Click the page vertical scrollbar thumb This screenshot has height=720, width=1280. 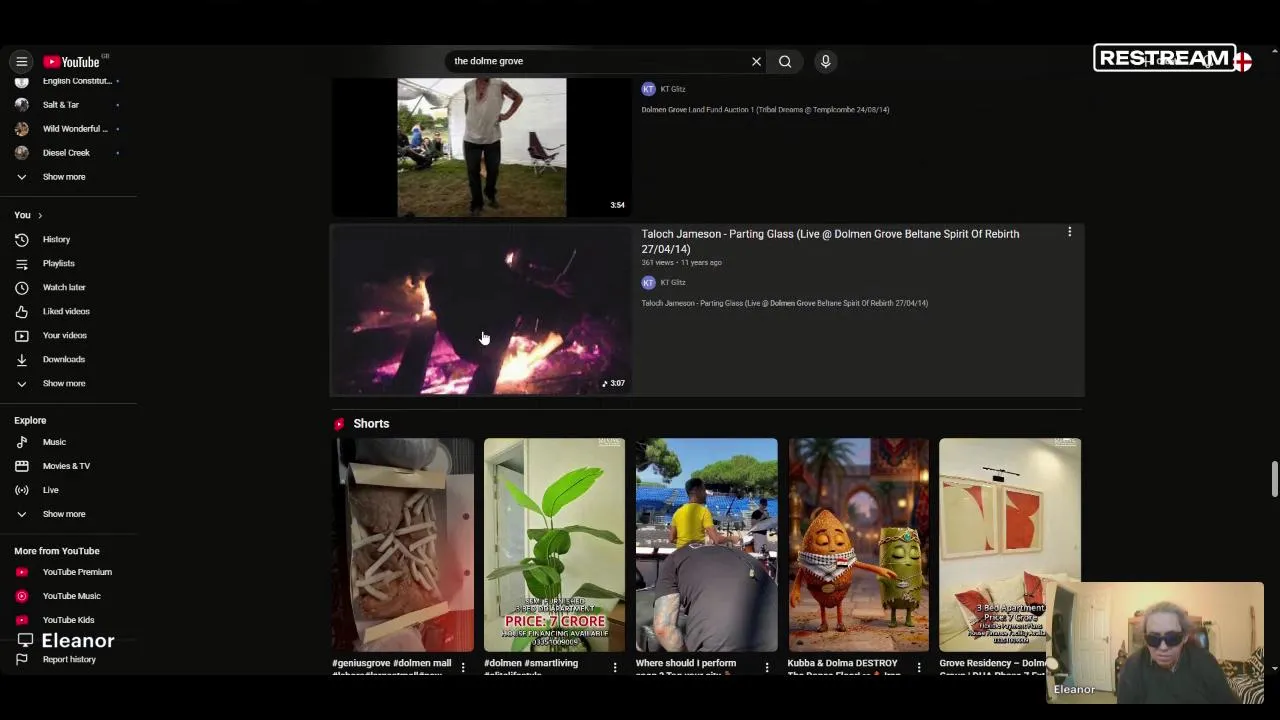click(1274, 478)
